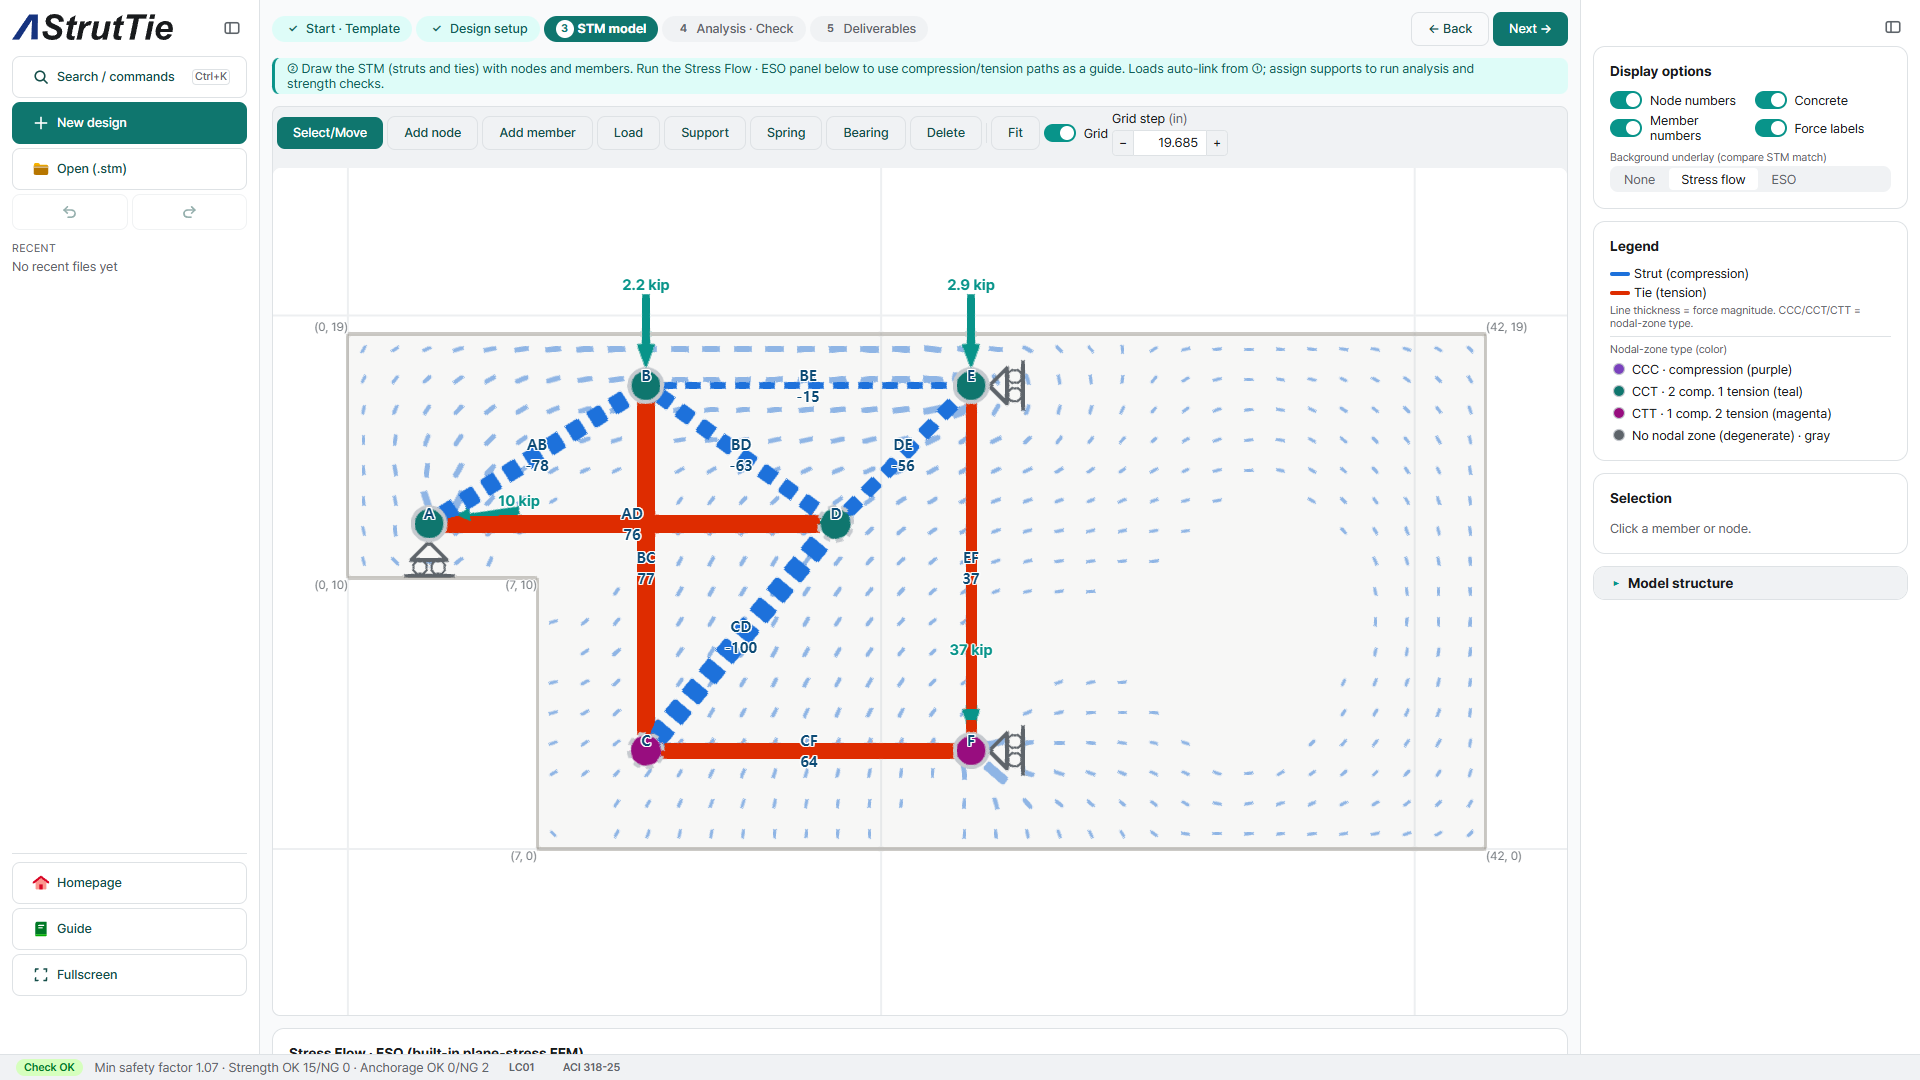The height and width of the screenshot is (1080, 1920).
Task: Click the support symbol beside node E
Action: pos(1008,385)
